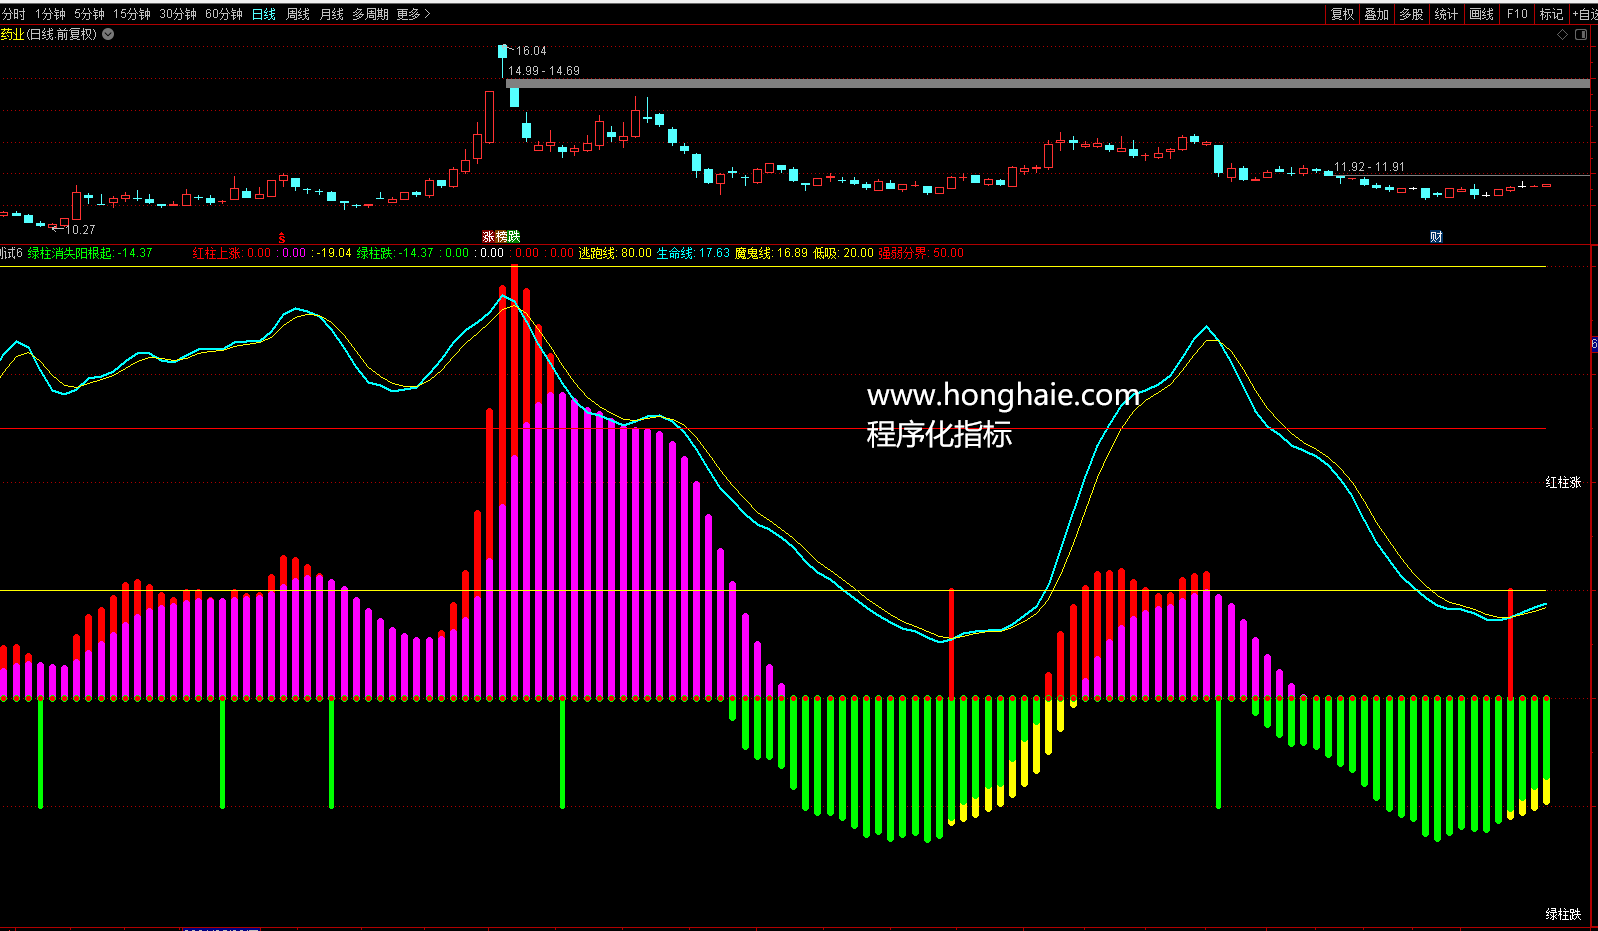
Task: Click the 标记 marker tool
Action: (1551, 14)
